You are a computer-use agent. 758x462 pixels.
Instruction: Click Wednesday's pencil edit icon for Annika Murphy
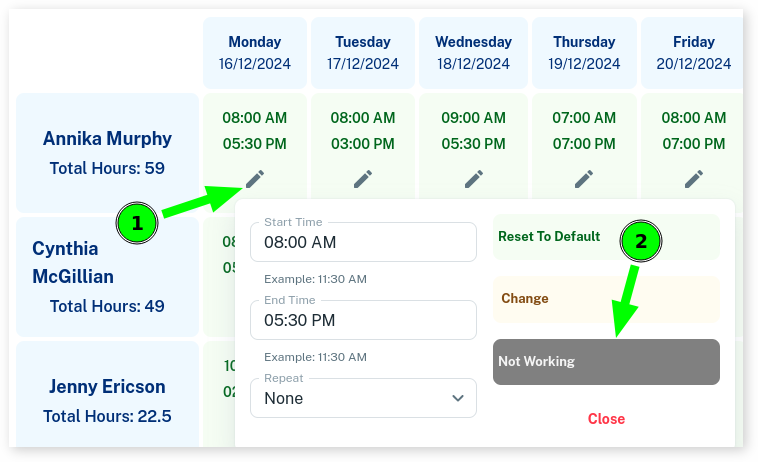pos(473,178)
